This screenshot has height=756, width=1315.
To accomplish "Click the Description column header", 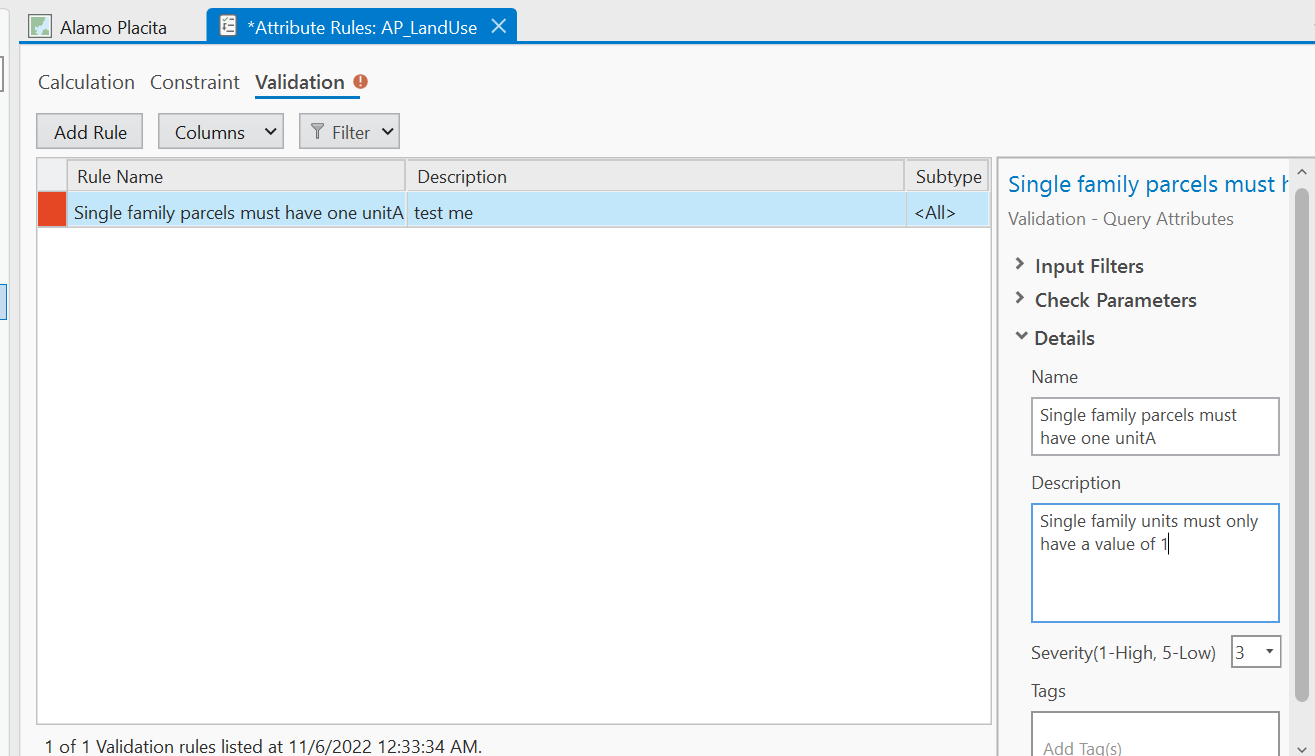I will coord(655,176).
